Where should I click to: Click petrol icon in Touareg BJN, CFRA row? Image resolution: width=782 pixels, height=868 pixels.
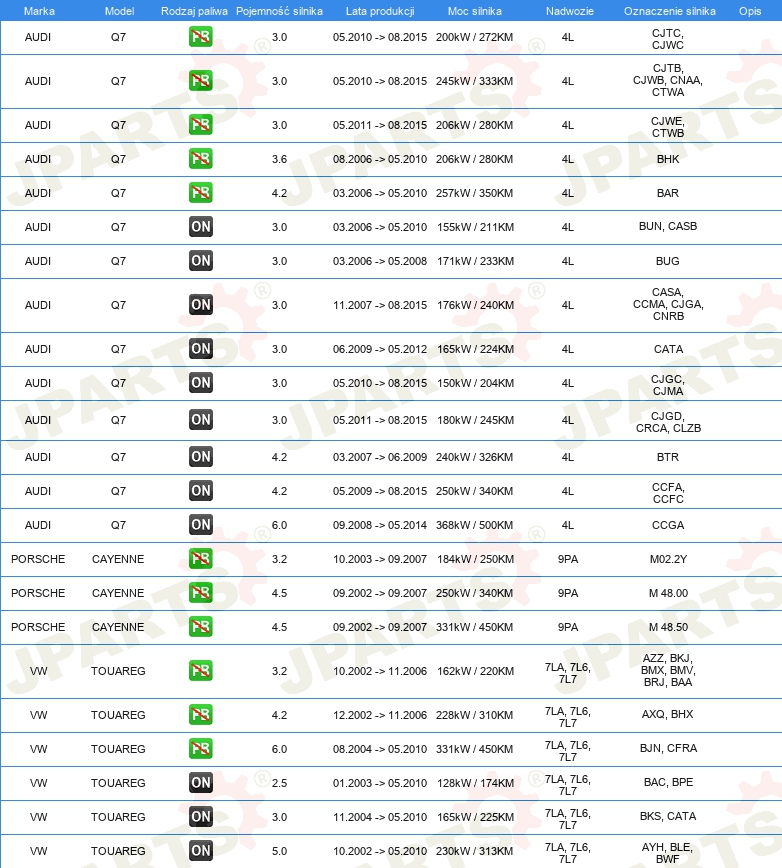point(200,748)
